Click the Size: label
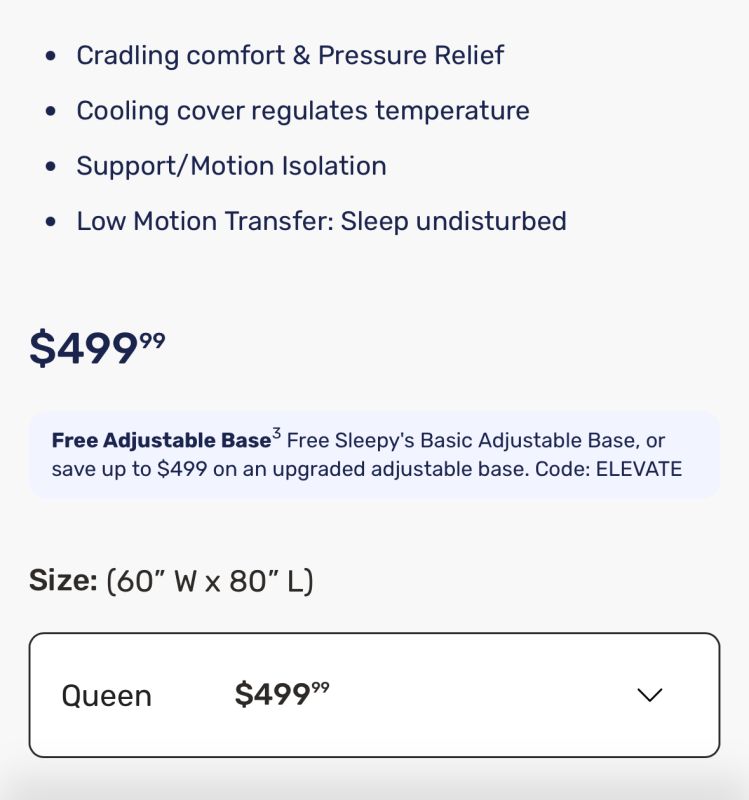This screenshot has height=800, width=749. 63,581
